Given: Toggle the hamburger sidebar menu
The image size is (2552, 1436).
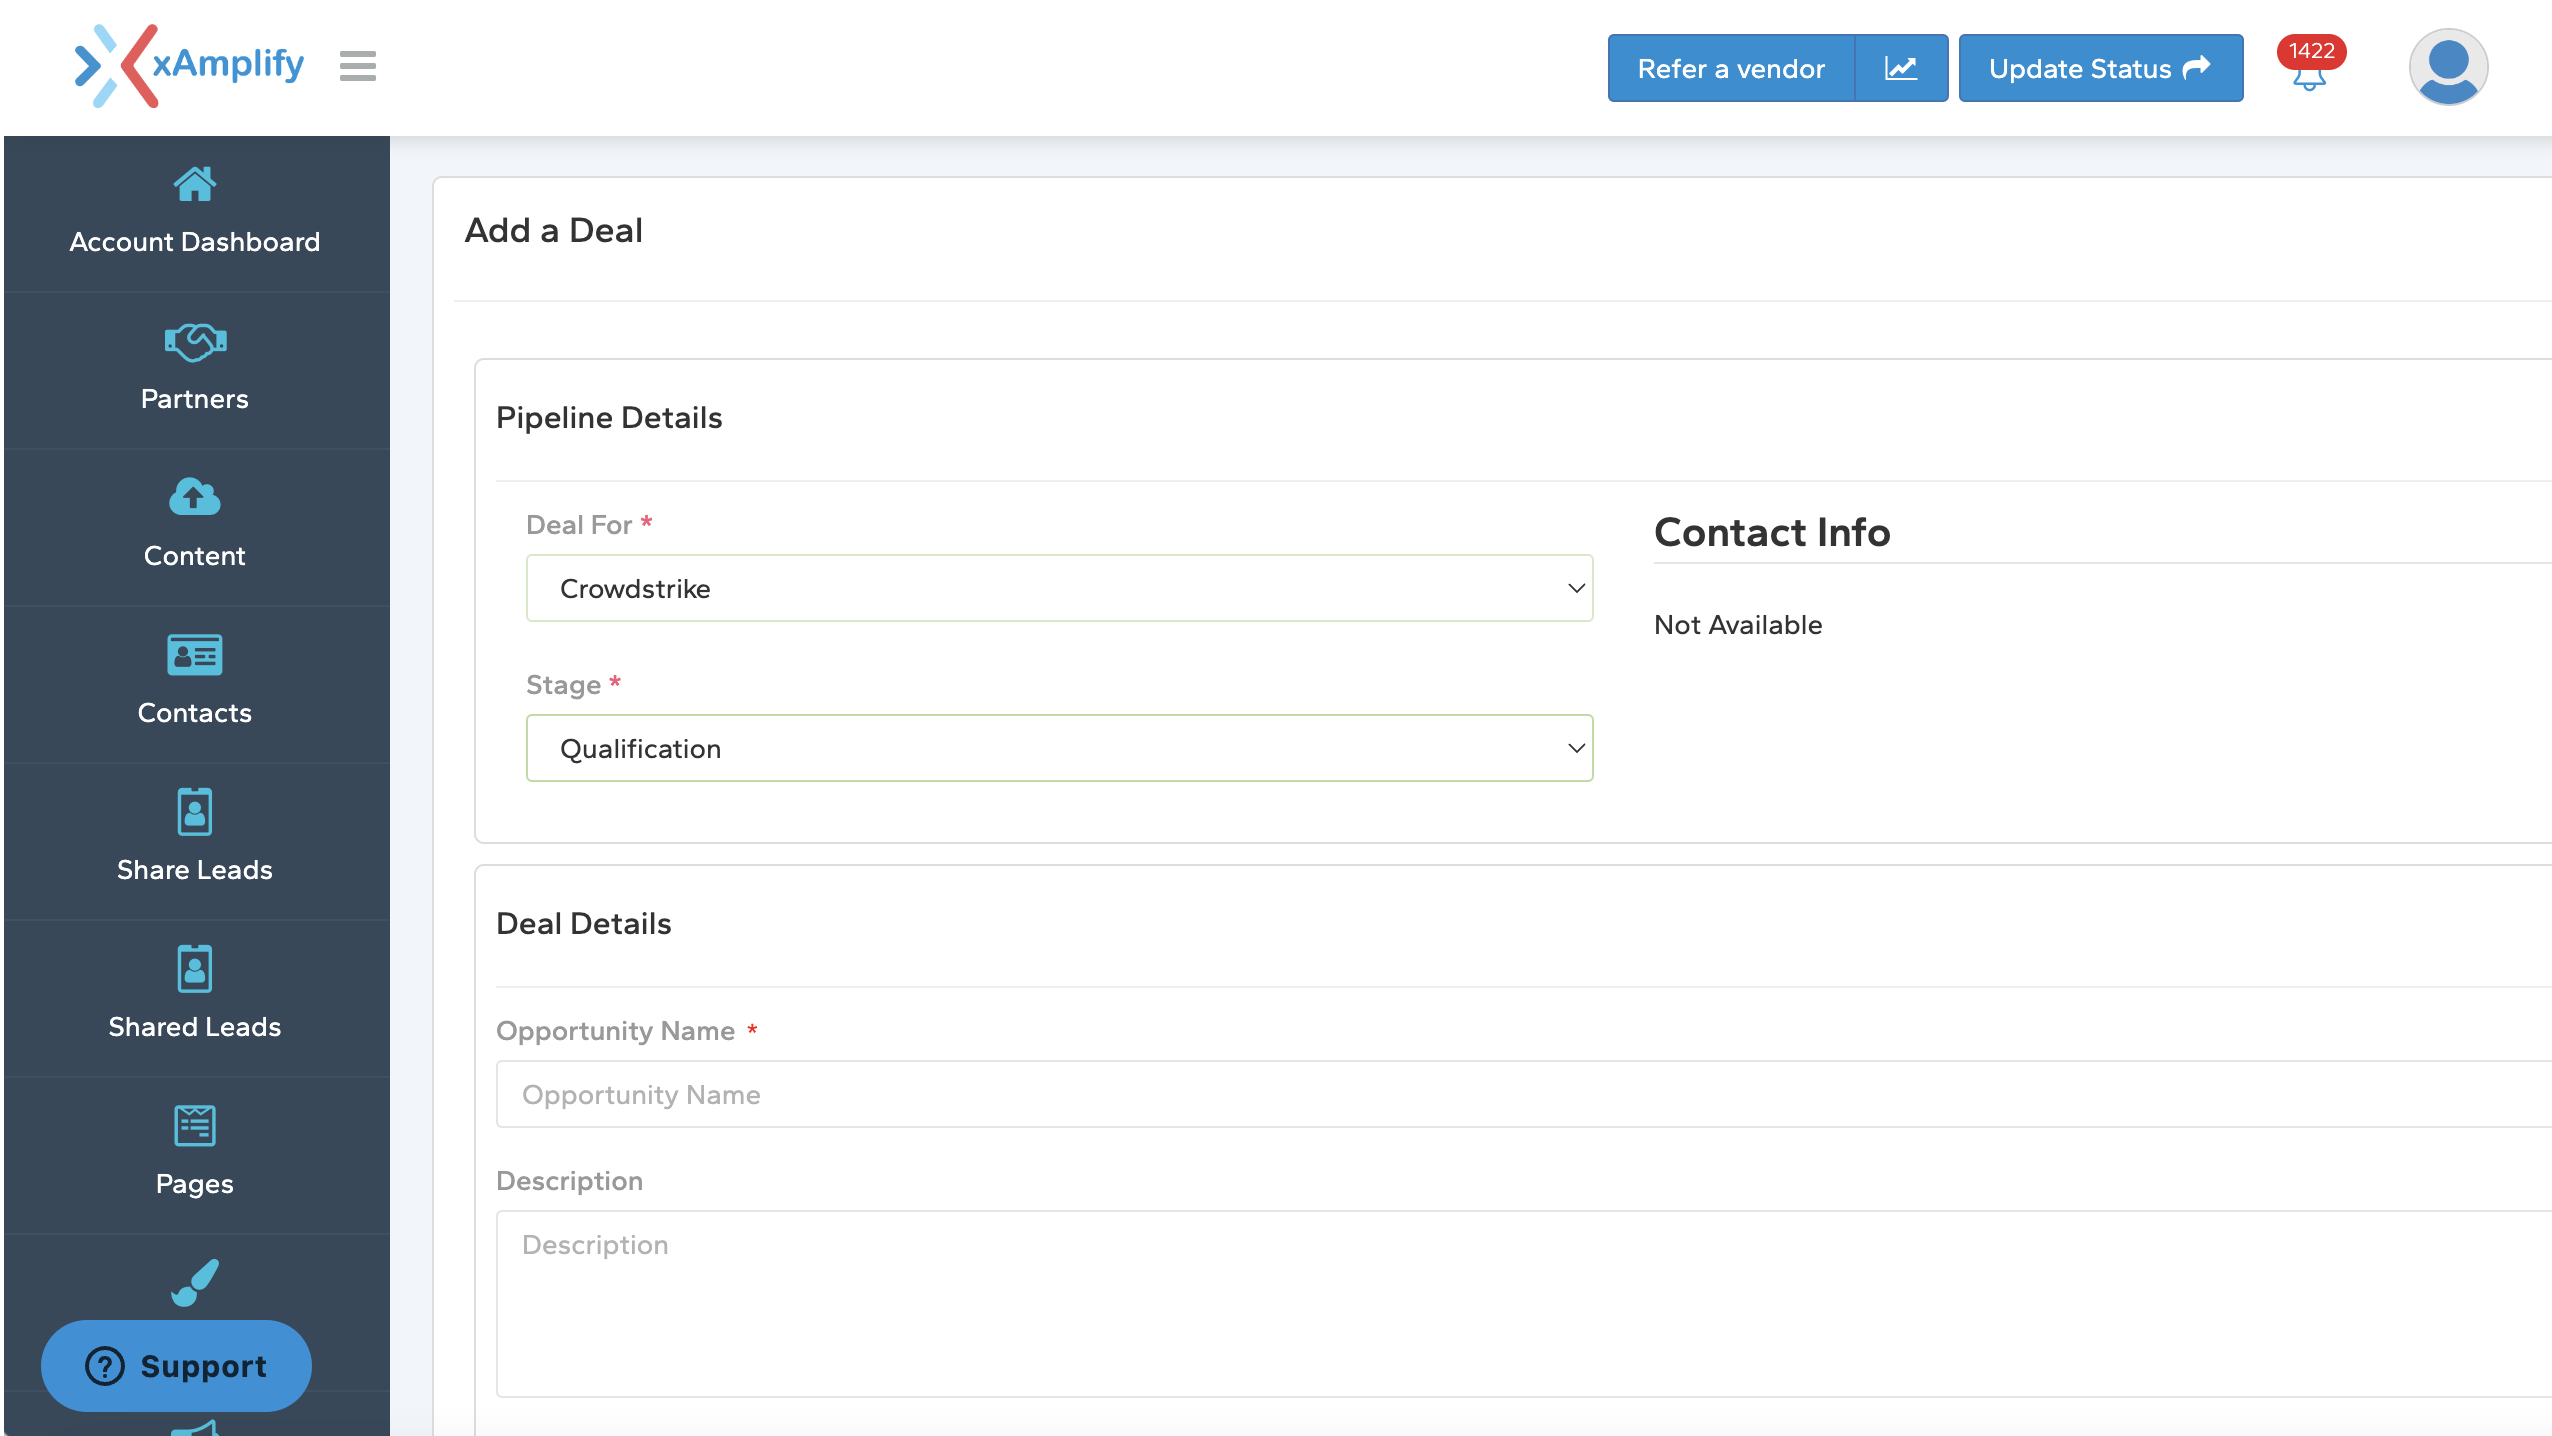Looking at the screenshot, I should click(x=357, y=66).
